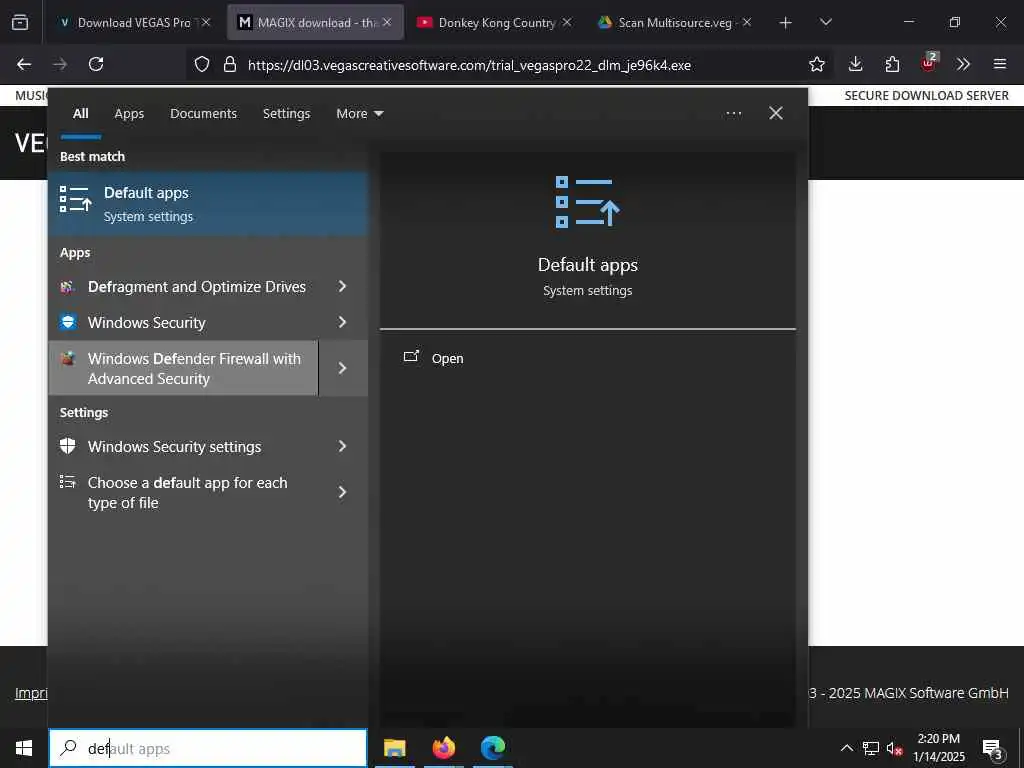This screenshot has width=1024, height=768.
Task: Close the Download VEGAS Pro tab
Action: point(206,22)
